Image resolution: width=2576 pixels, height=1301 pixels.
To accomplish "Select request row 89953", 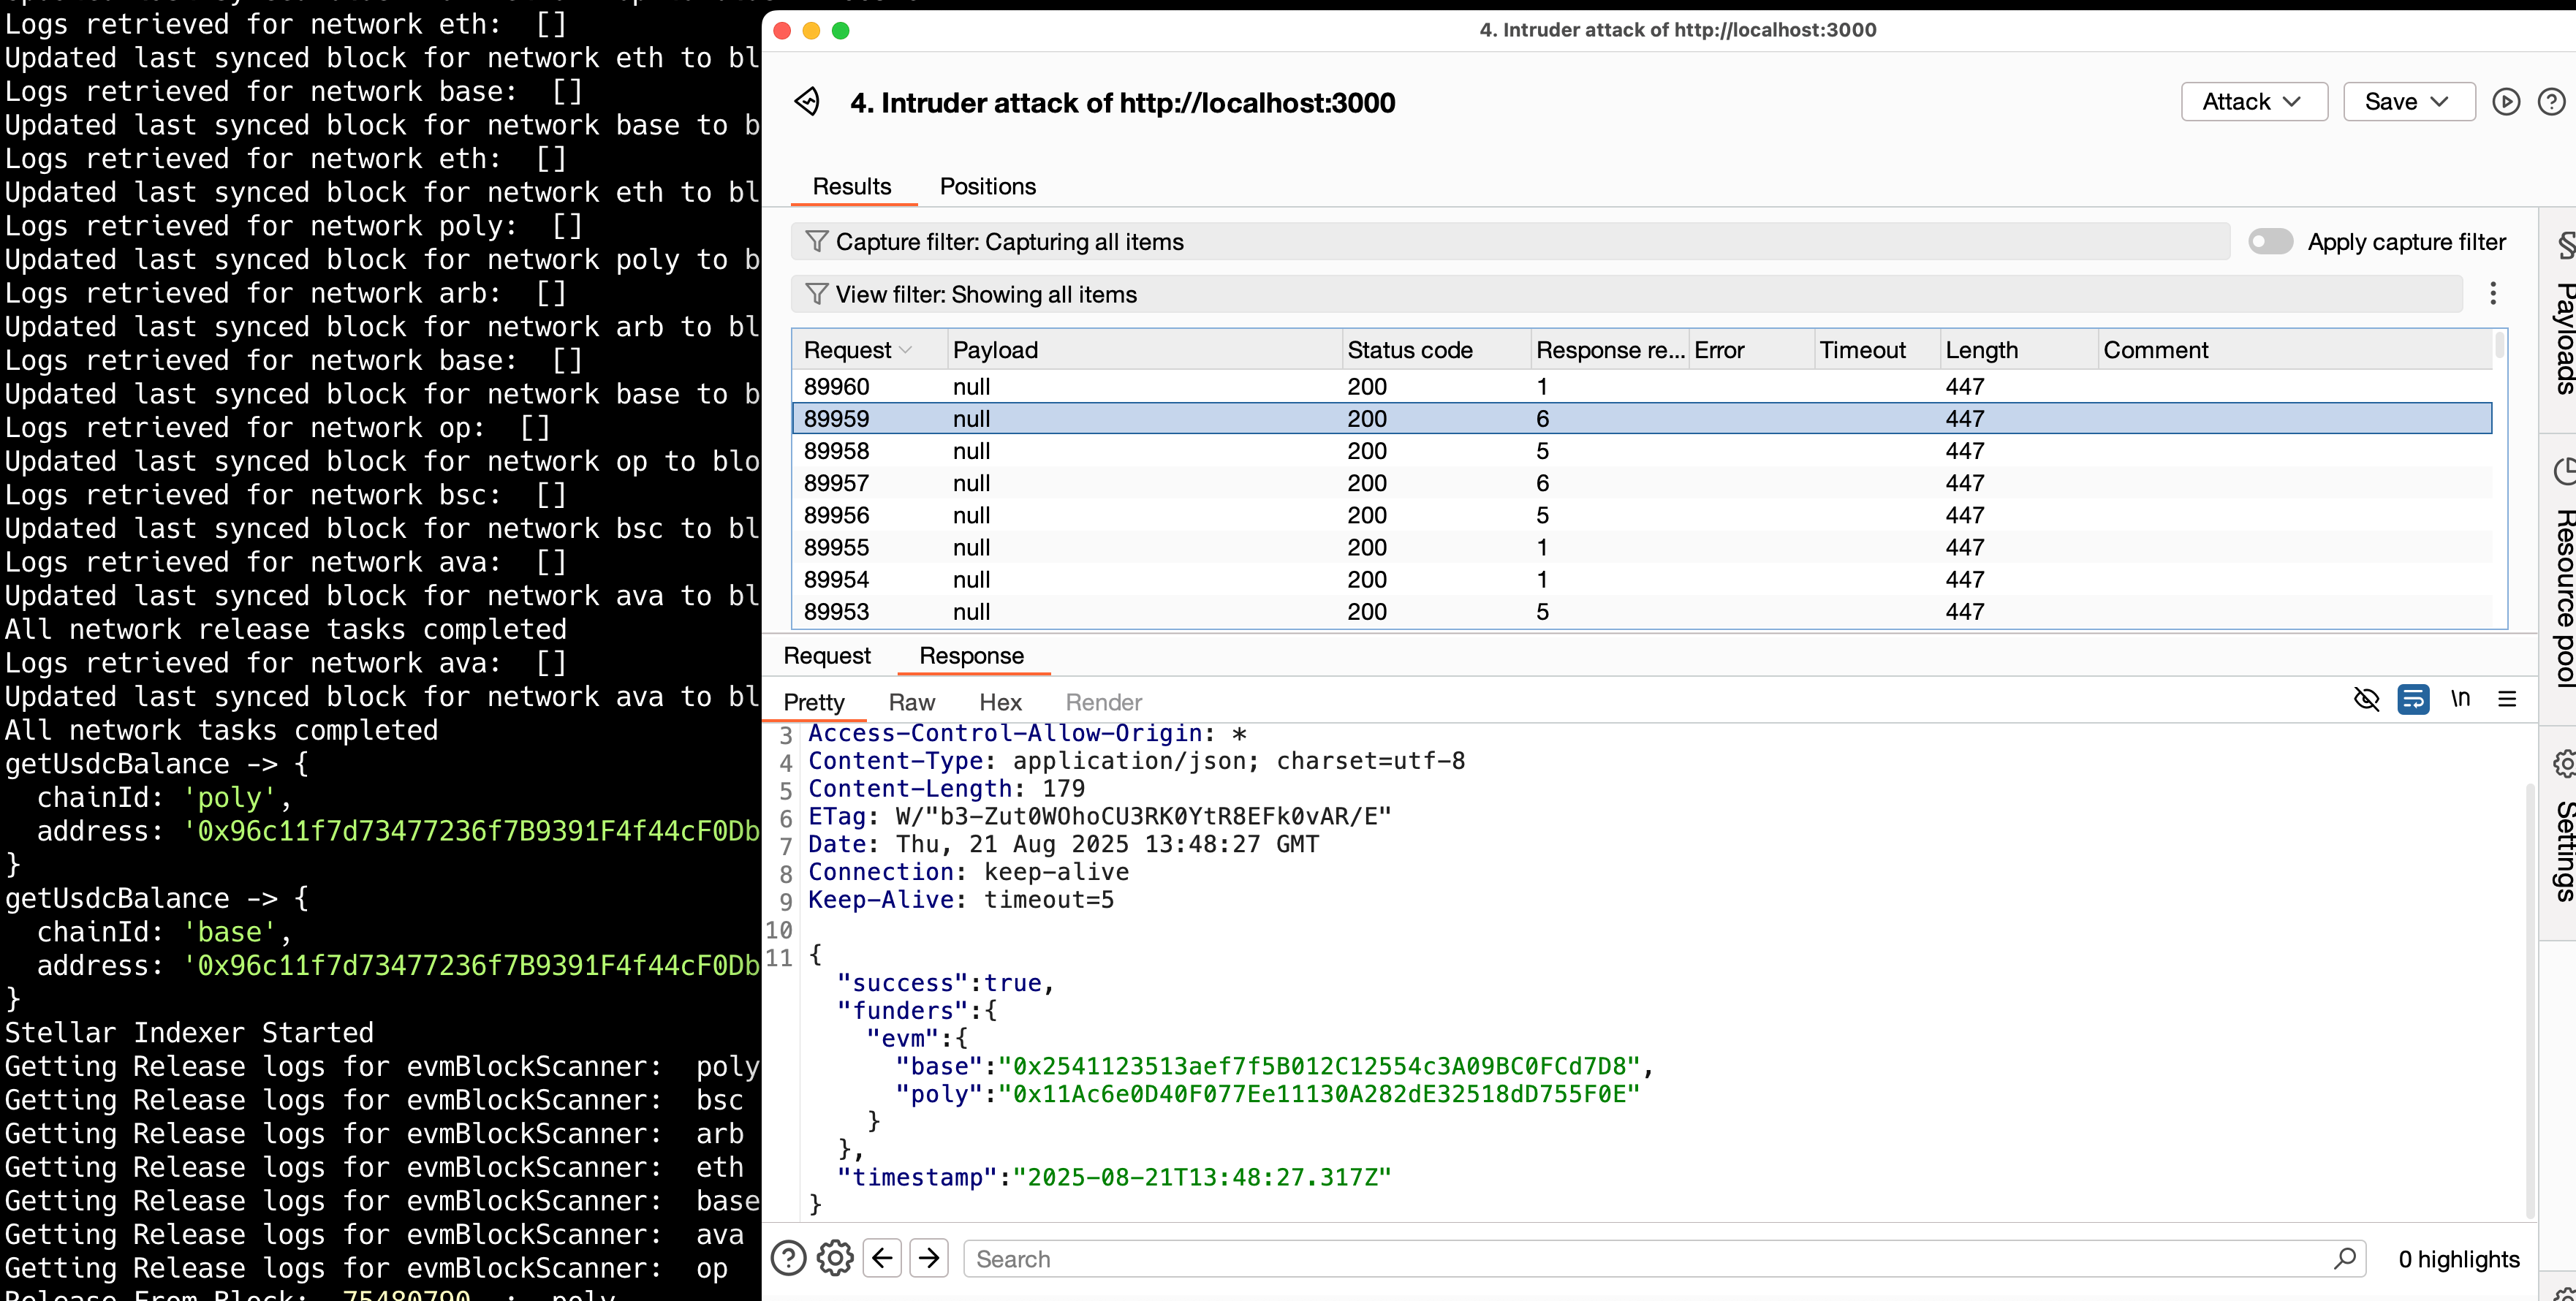I will point(1642,611).
